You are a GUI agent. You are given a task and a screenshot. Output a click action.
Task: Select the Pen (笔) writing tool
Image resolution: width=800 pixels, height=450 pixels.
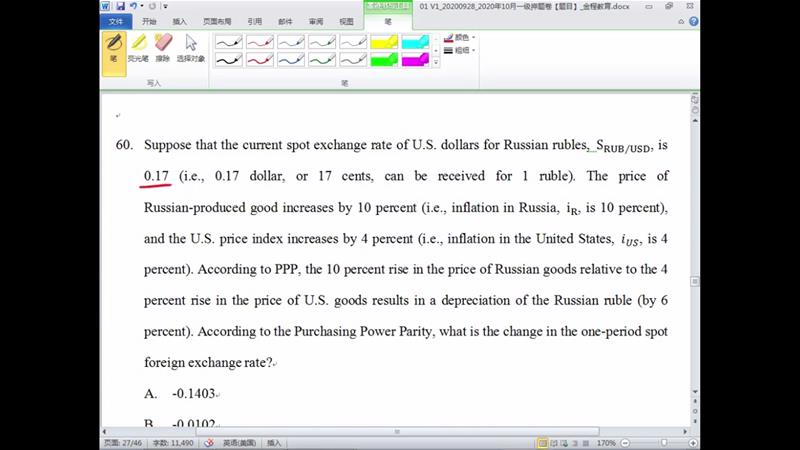click(x=113, y=47)
